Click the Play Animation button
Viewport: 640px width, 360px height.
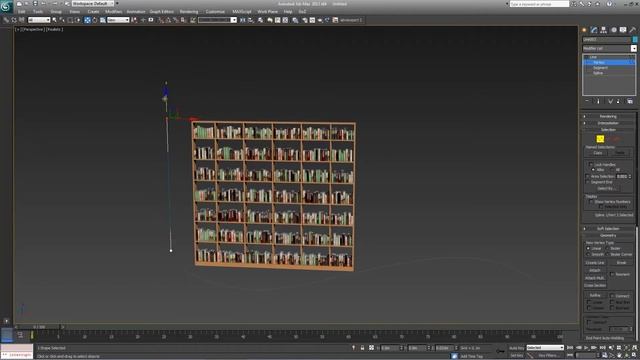[586, 348]
